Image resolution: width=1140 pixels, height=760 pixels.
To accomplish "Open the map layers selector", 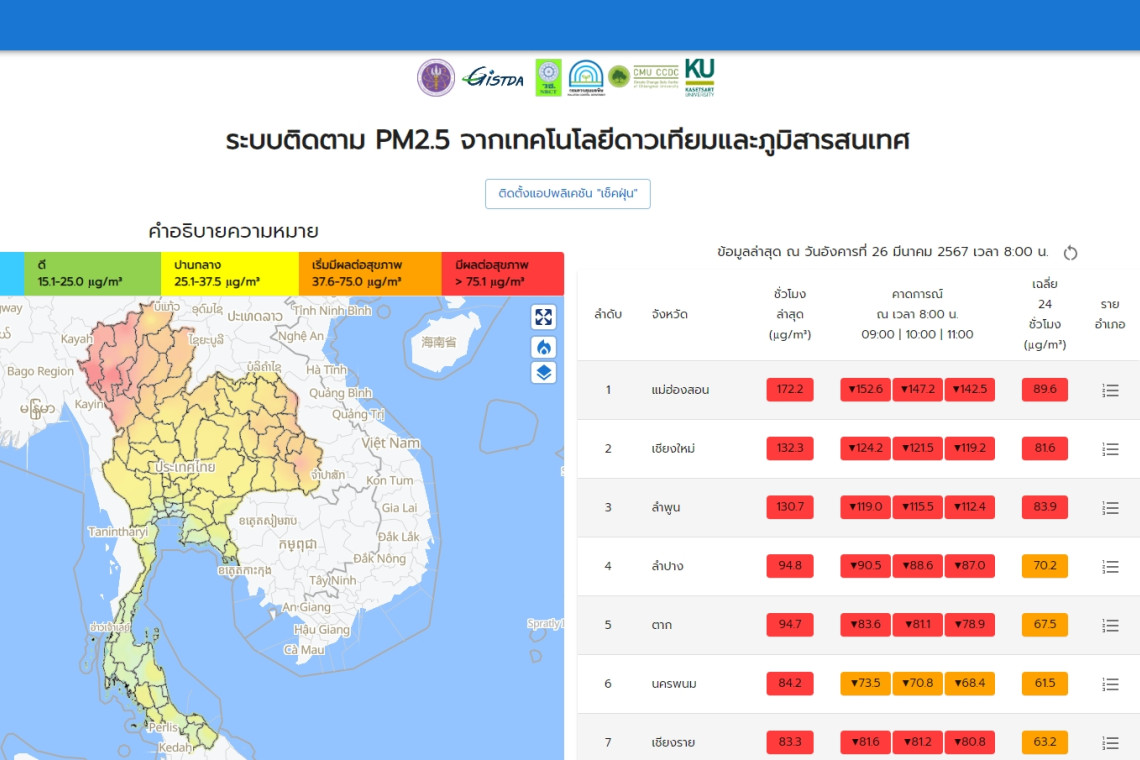I will 543,373.
